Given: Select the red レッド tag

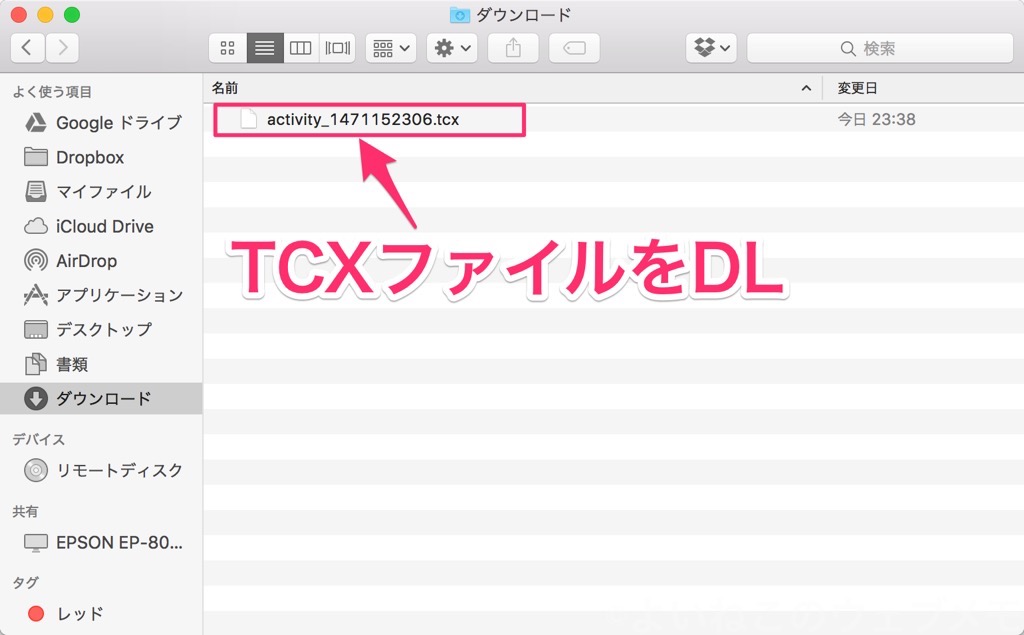Looking at the screenshot, I should coord(79,613).
